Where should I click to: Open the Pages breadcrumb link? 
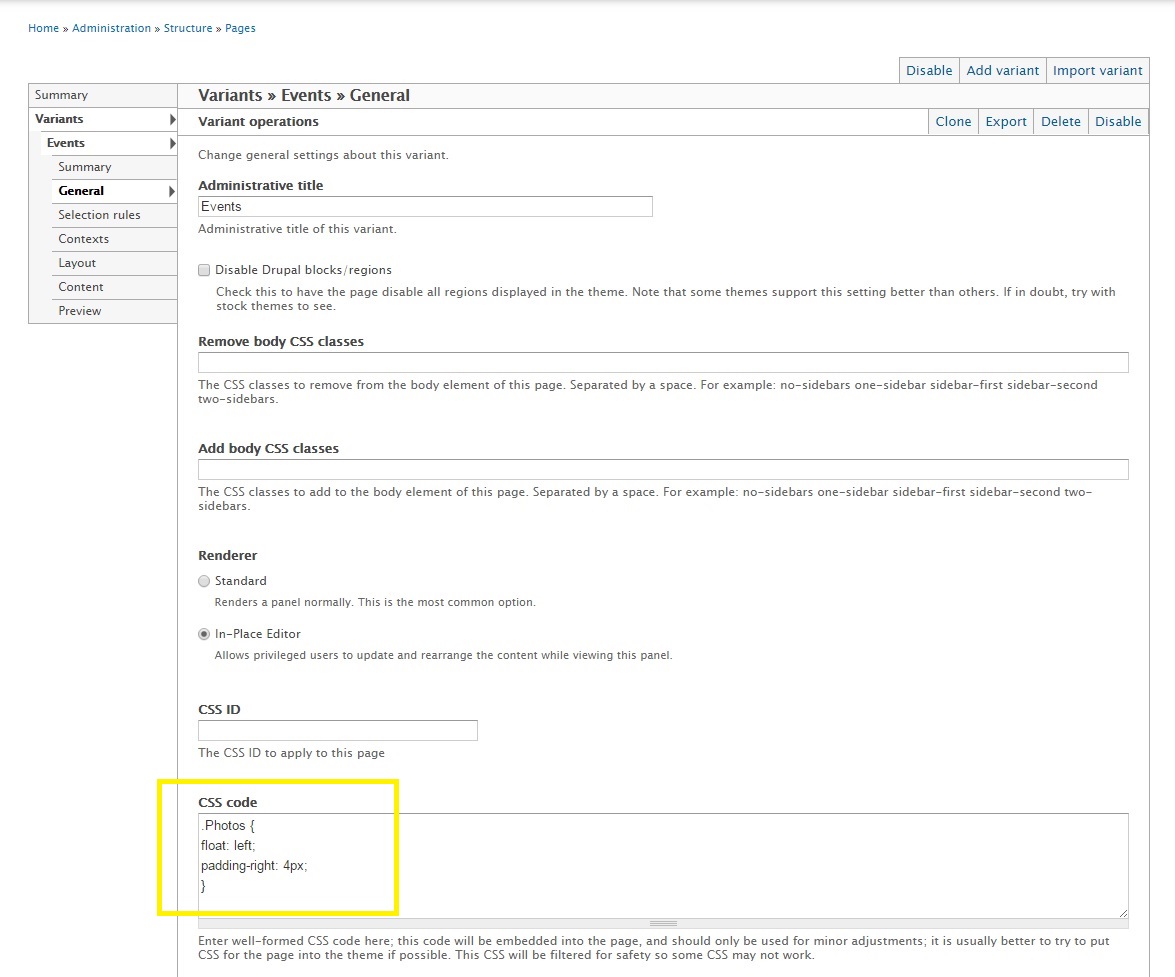(240, 28)
